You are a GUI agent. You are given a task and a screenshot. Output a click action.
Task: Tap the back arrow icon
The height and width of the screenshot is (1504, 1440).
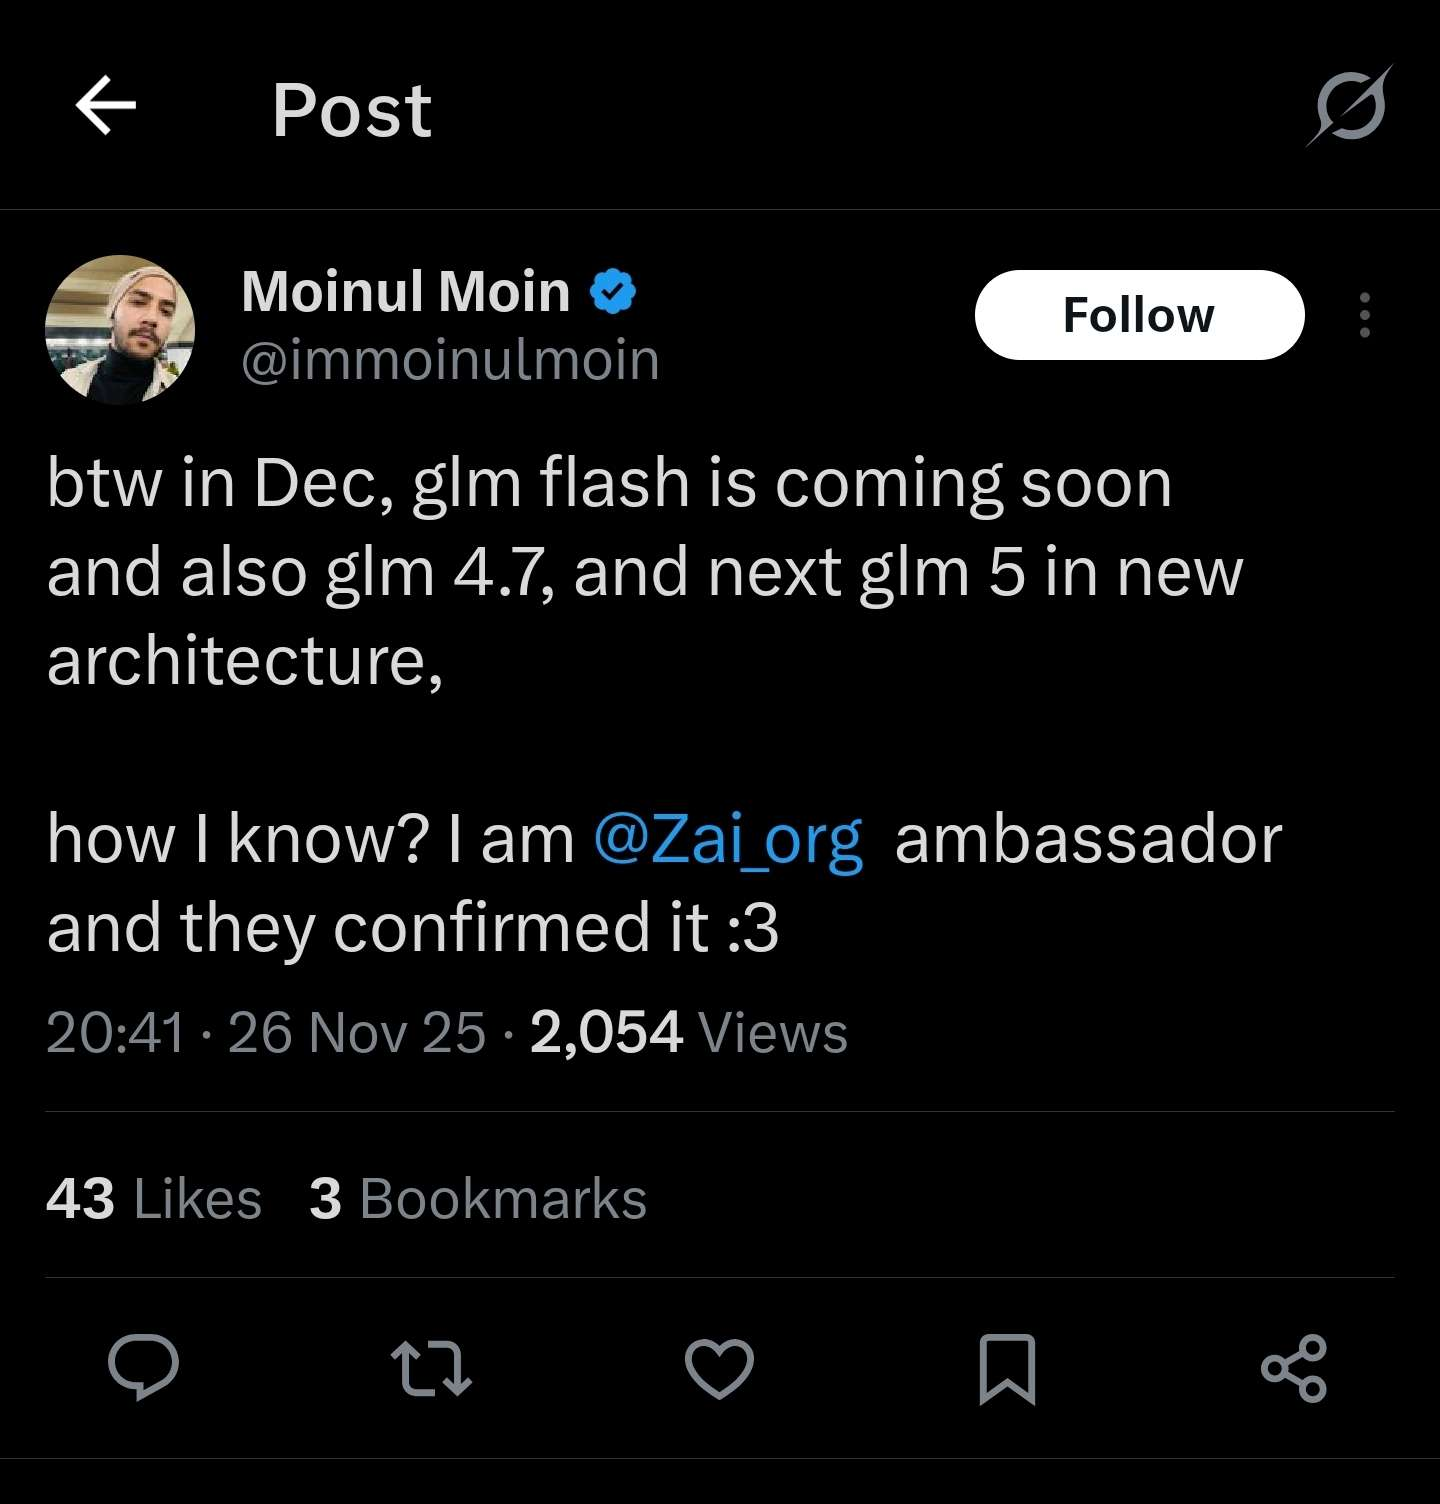click(x=106, y=105)
